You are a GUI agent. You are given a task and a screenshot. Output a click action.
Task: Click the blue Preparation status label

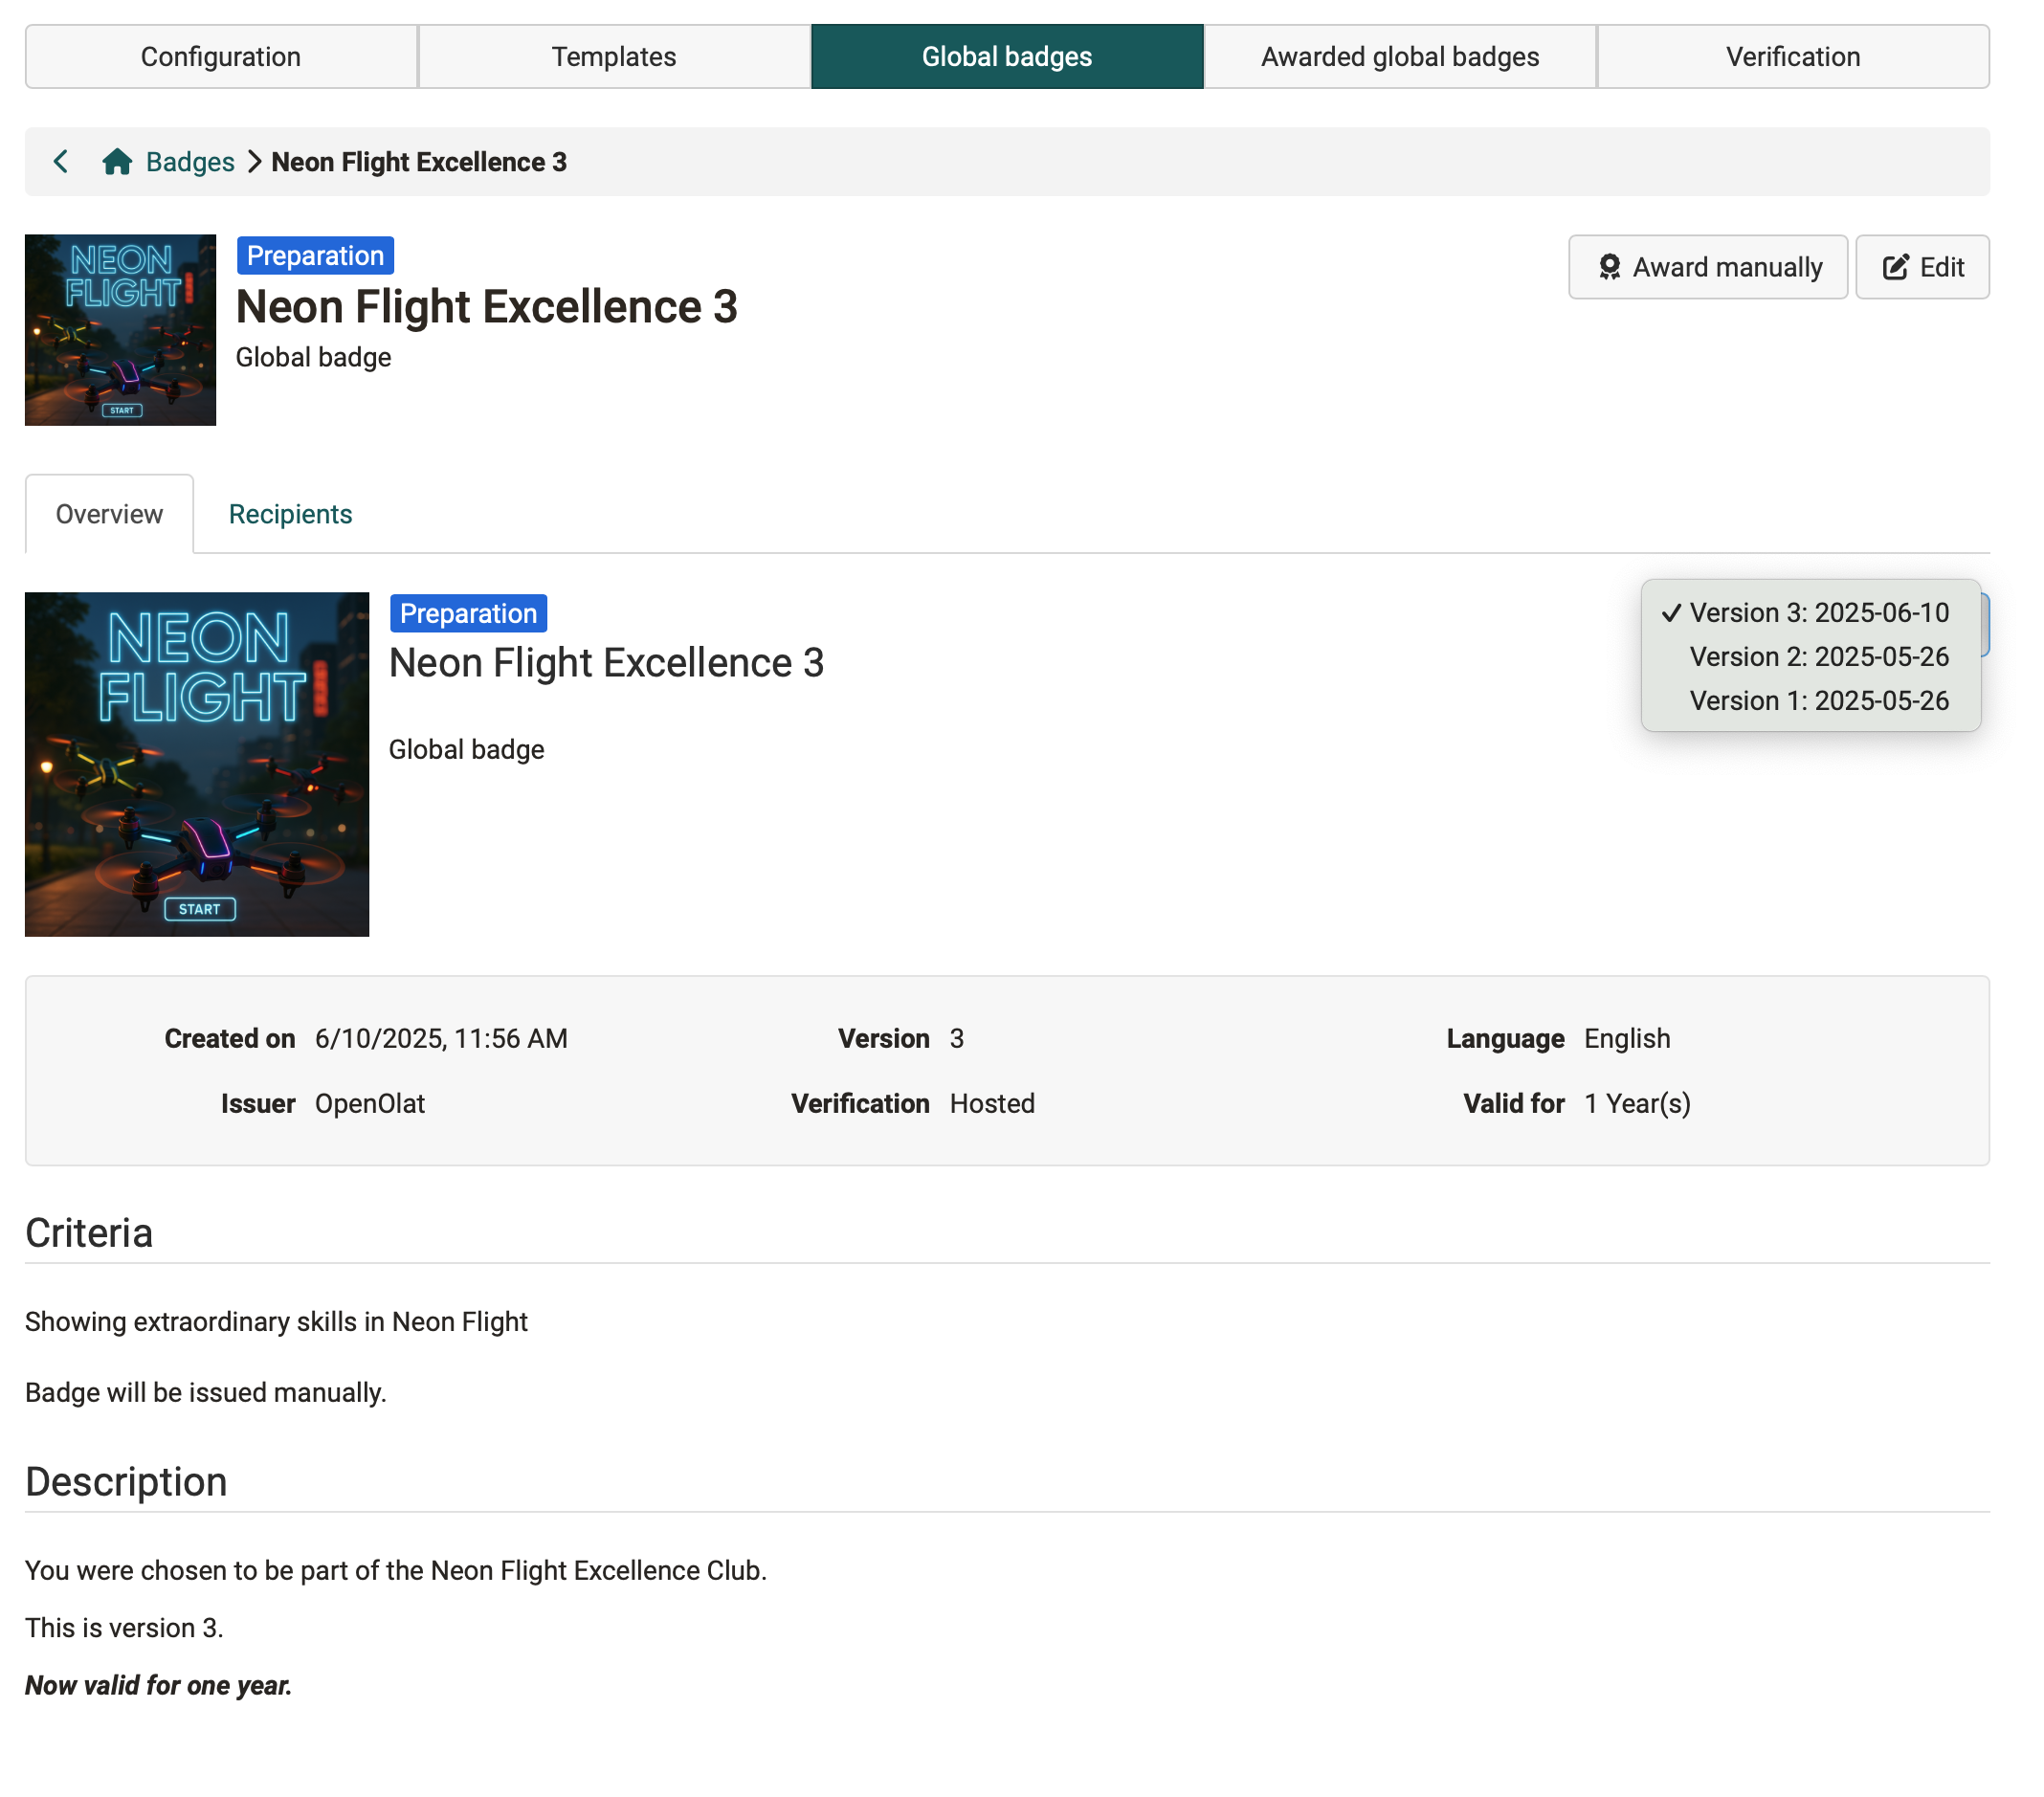click(315, 255)
